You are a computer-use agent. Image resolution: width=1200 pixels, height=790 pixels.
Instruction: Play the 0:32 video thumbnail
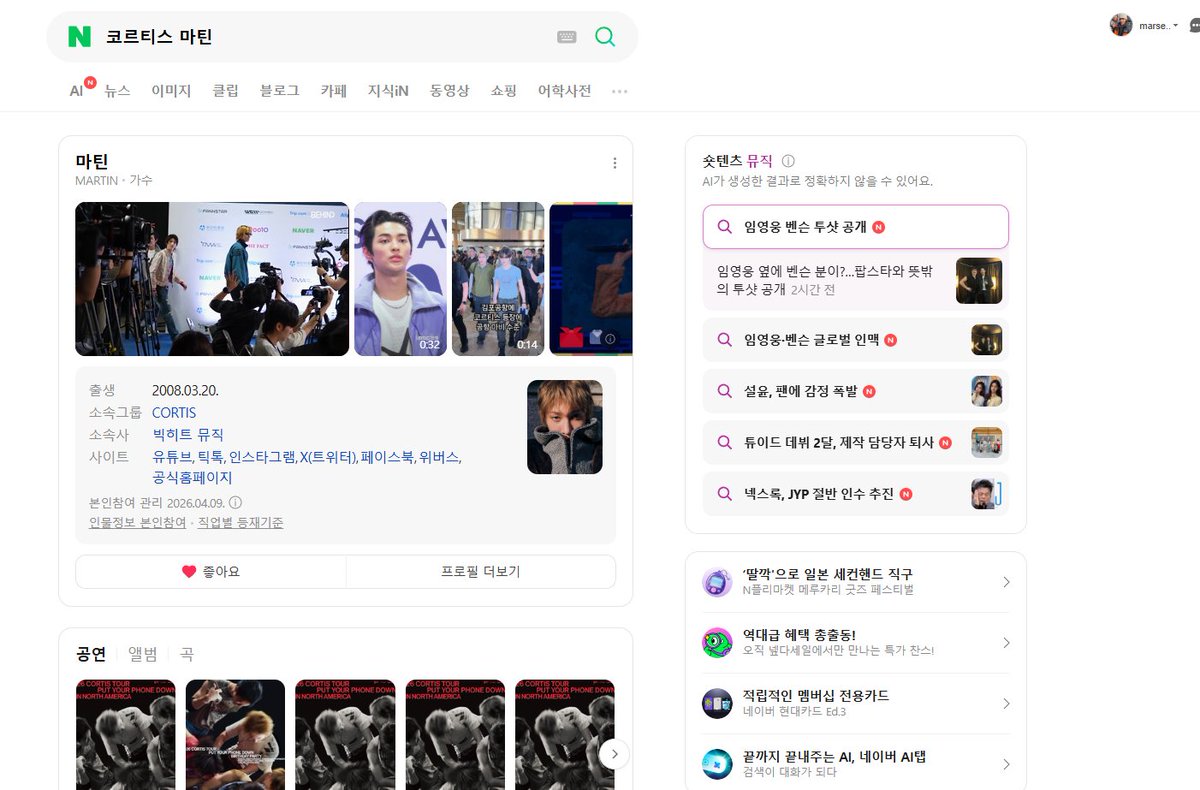pos(400,279)
